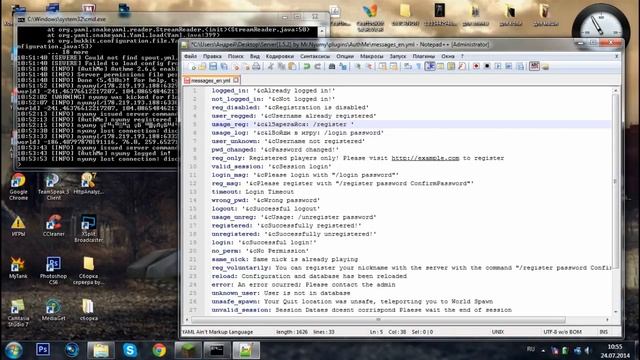Toggle the highlighted indent guide button
This screenshot has width=640, height=360.
coord(430,66)
